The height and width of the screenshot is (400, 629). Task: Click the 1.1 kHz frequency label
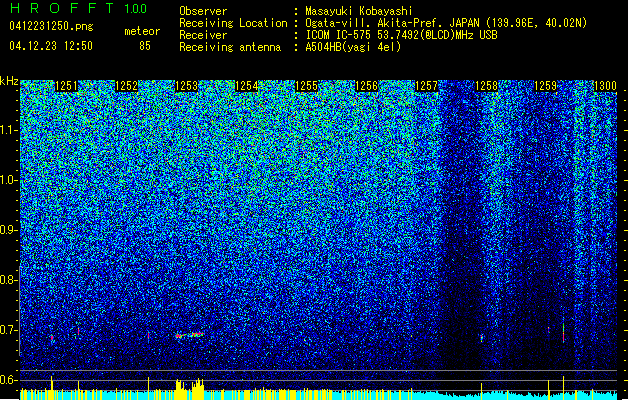point(9,130)
